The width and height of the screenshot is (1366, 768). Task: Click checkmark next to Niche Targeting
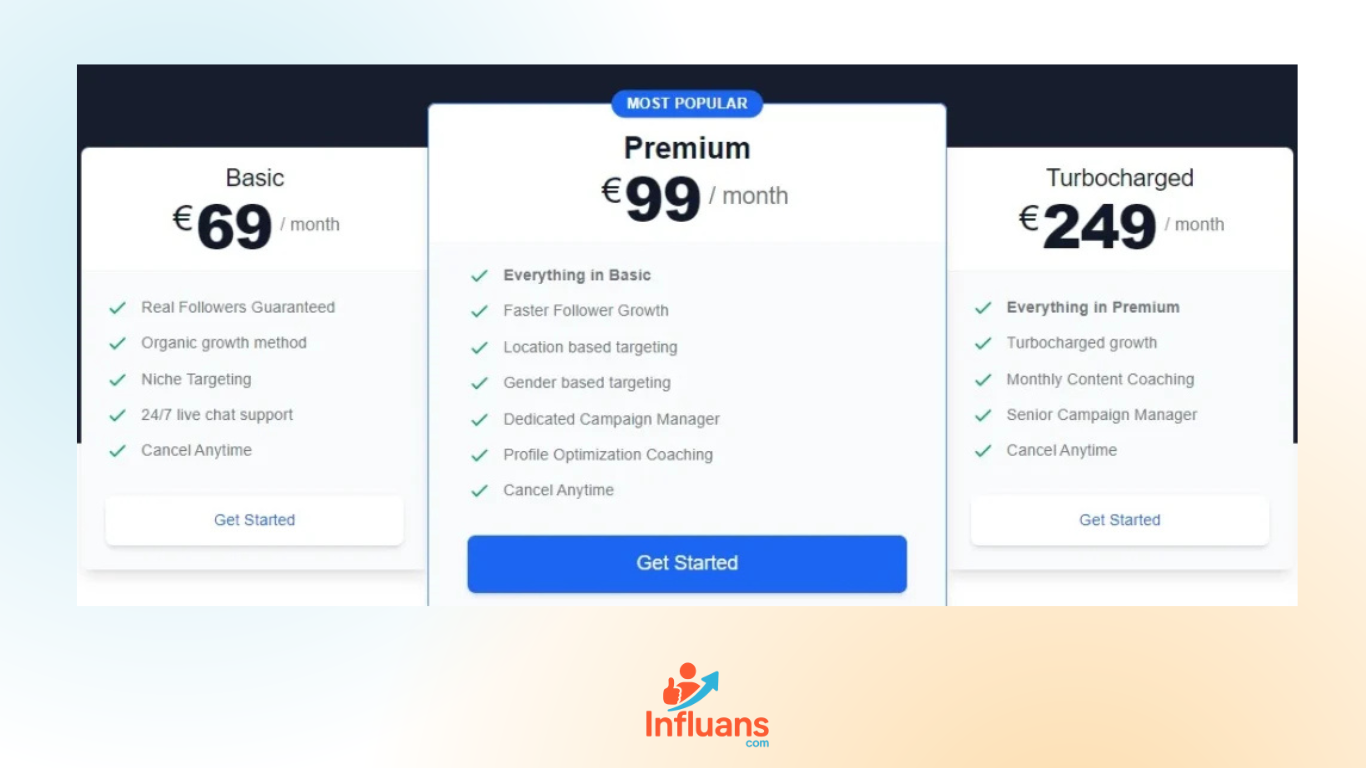[x=118, y=380]
